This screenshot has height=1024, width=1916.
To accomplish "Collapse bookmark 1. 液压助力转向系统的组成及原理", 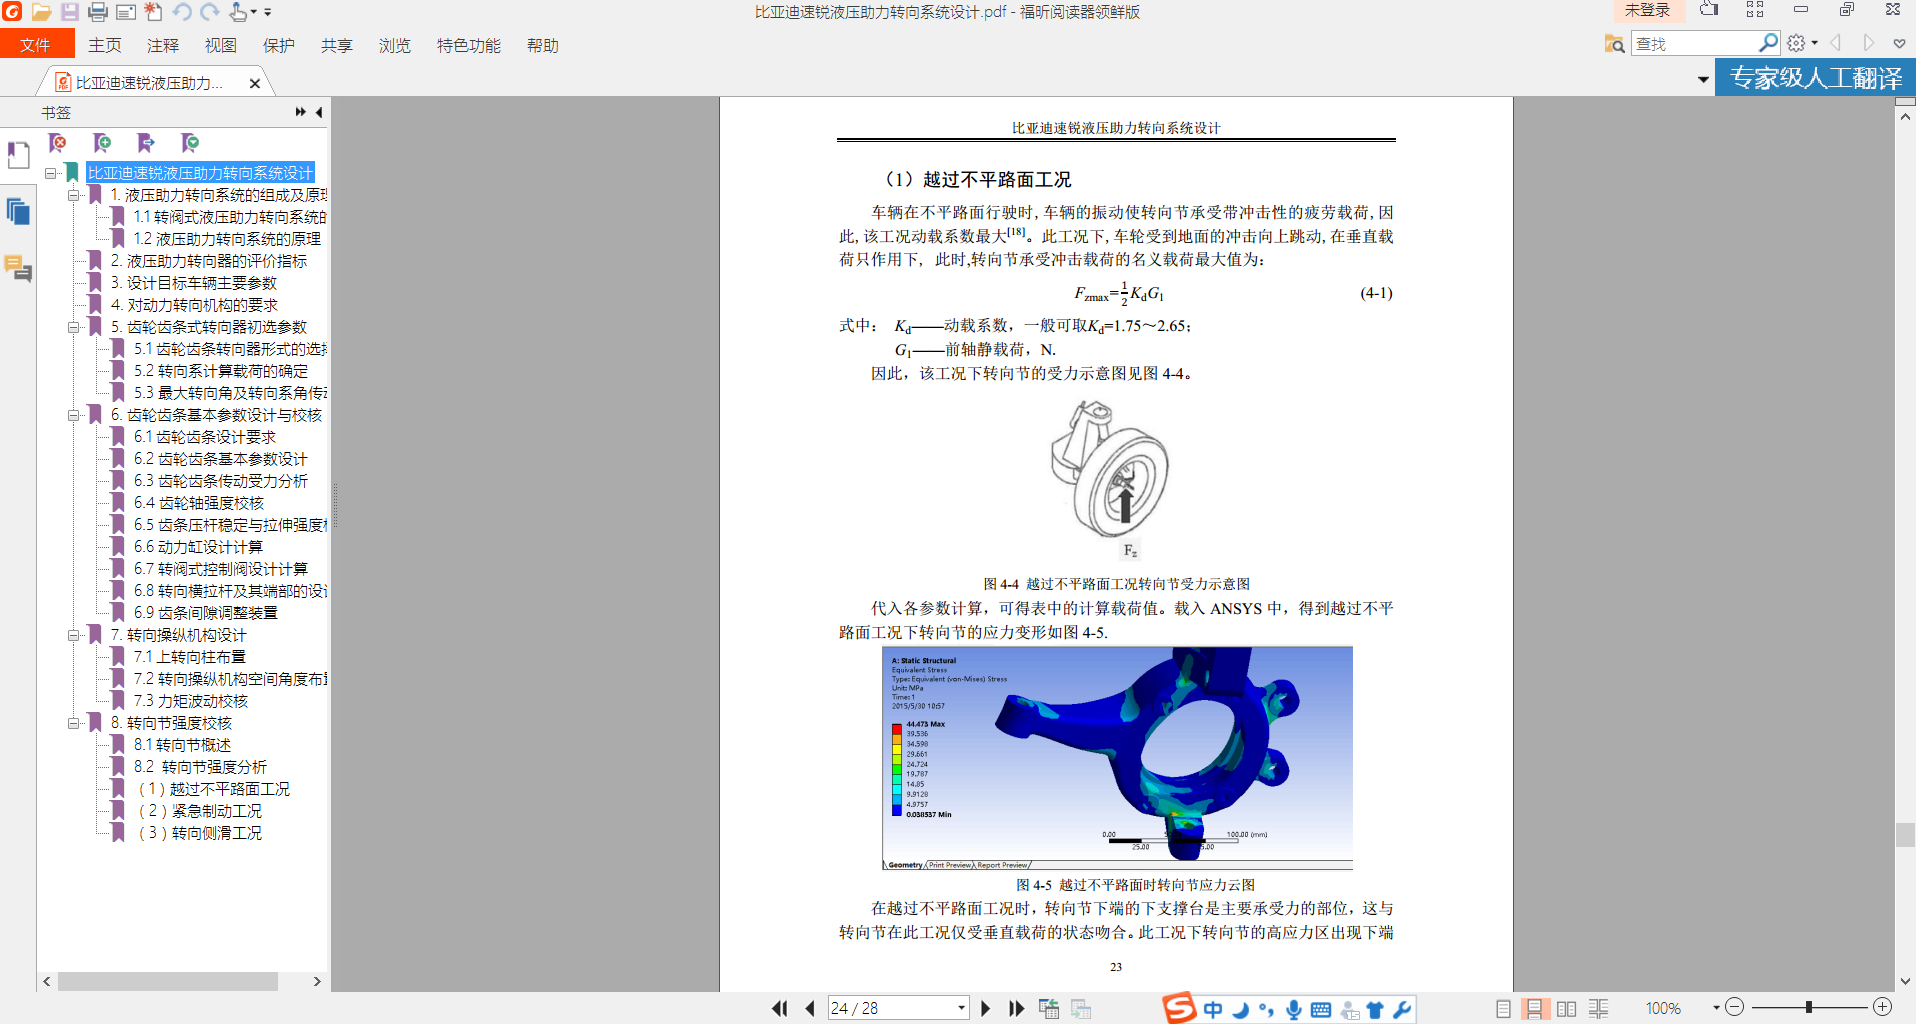I will coord(74,195).
